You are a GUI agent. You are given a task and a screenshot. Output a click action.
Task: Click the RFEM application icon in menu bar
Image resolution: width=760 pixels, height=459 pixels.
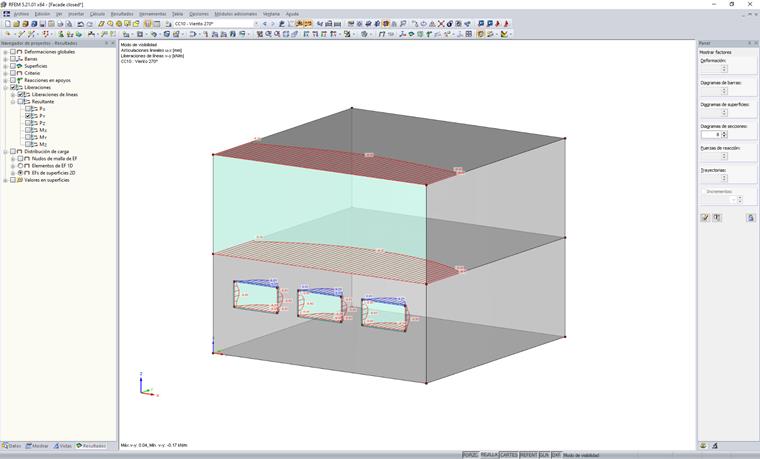(7, 14)
